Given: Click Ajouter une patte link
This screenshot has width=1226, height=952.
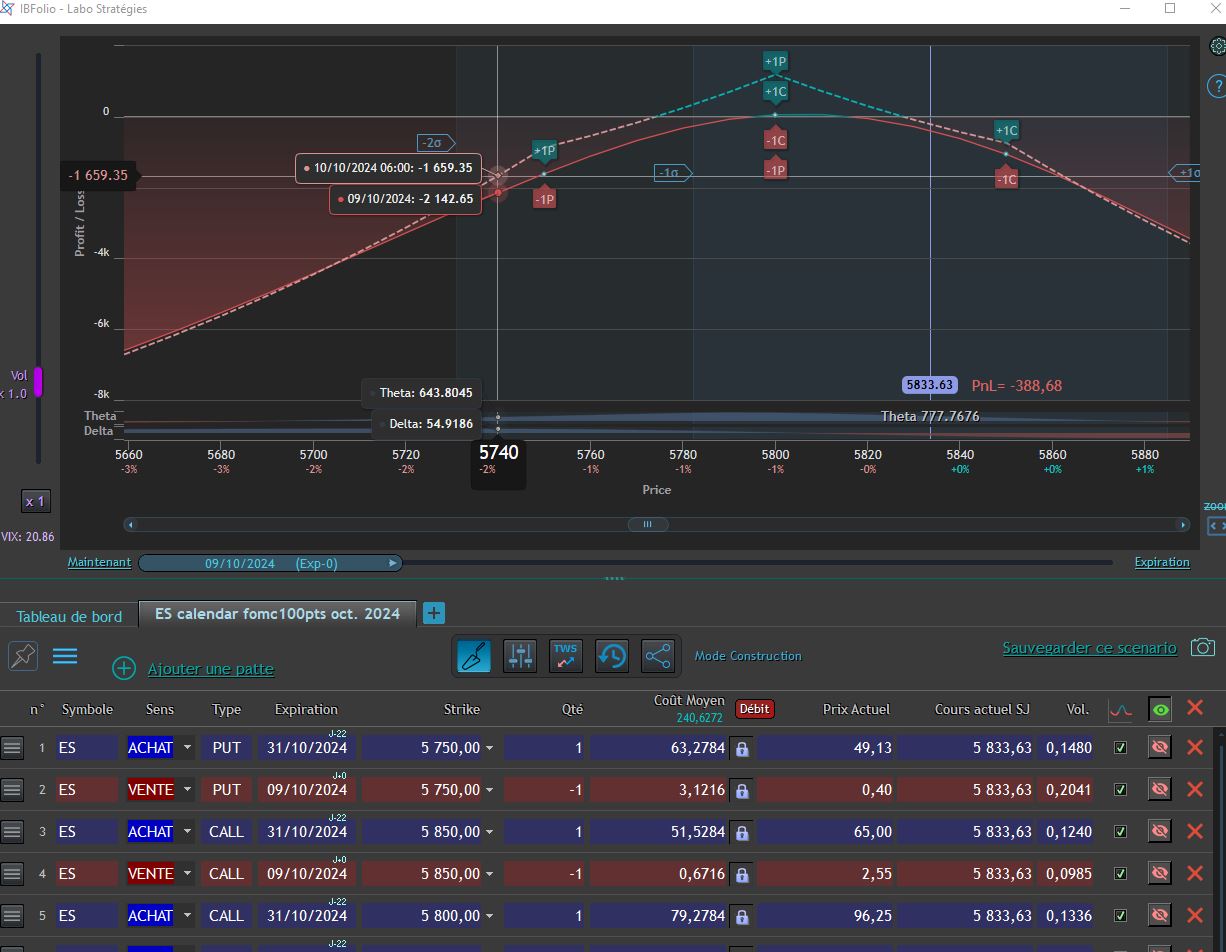Looking at the screenshot, I should pyautogui.click(x=211, y=669).
